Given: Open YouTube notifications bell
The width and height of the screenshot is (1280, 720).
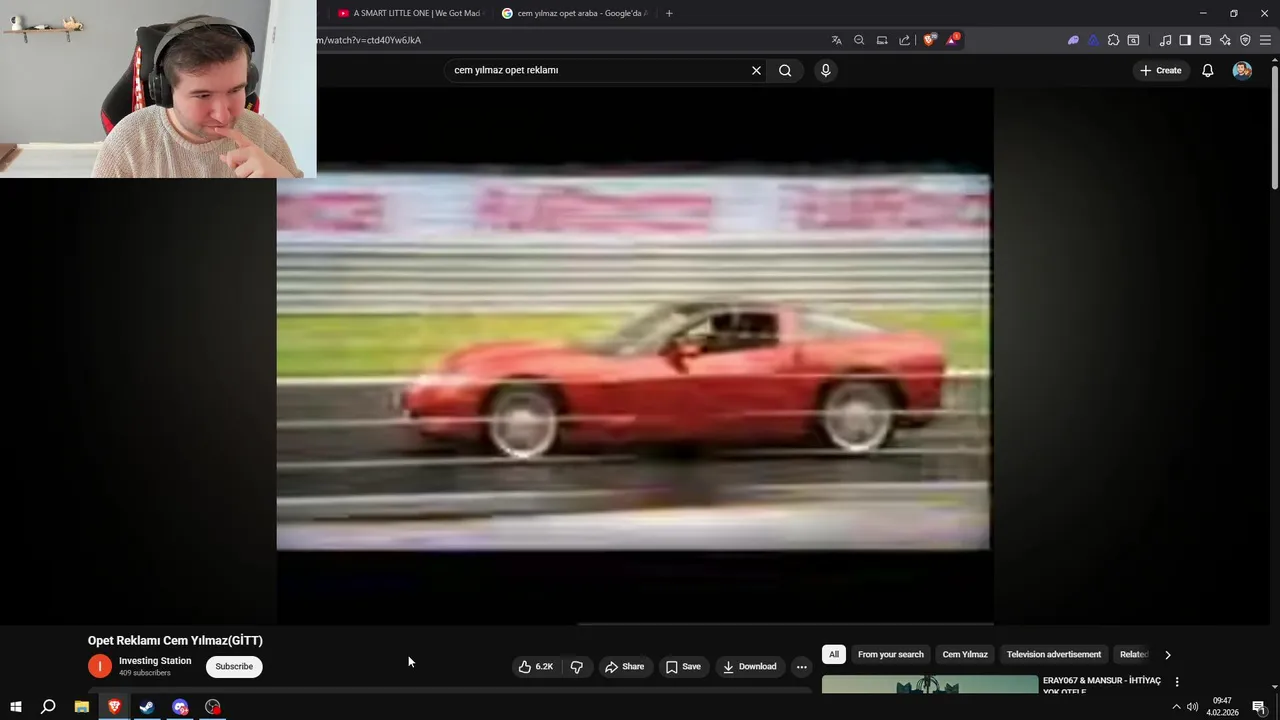Looking at the screenshot, I should click(1207, 70).
